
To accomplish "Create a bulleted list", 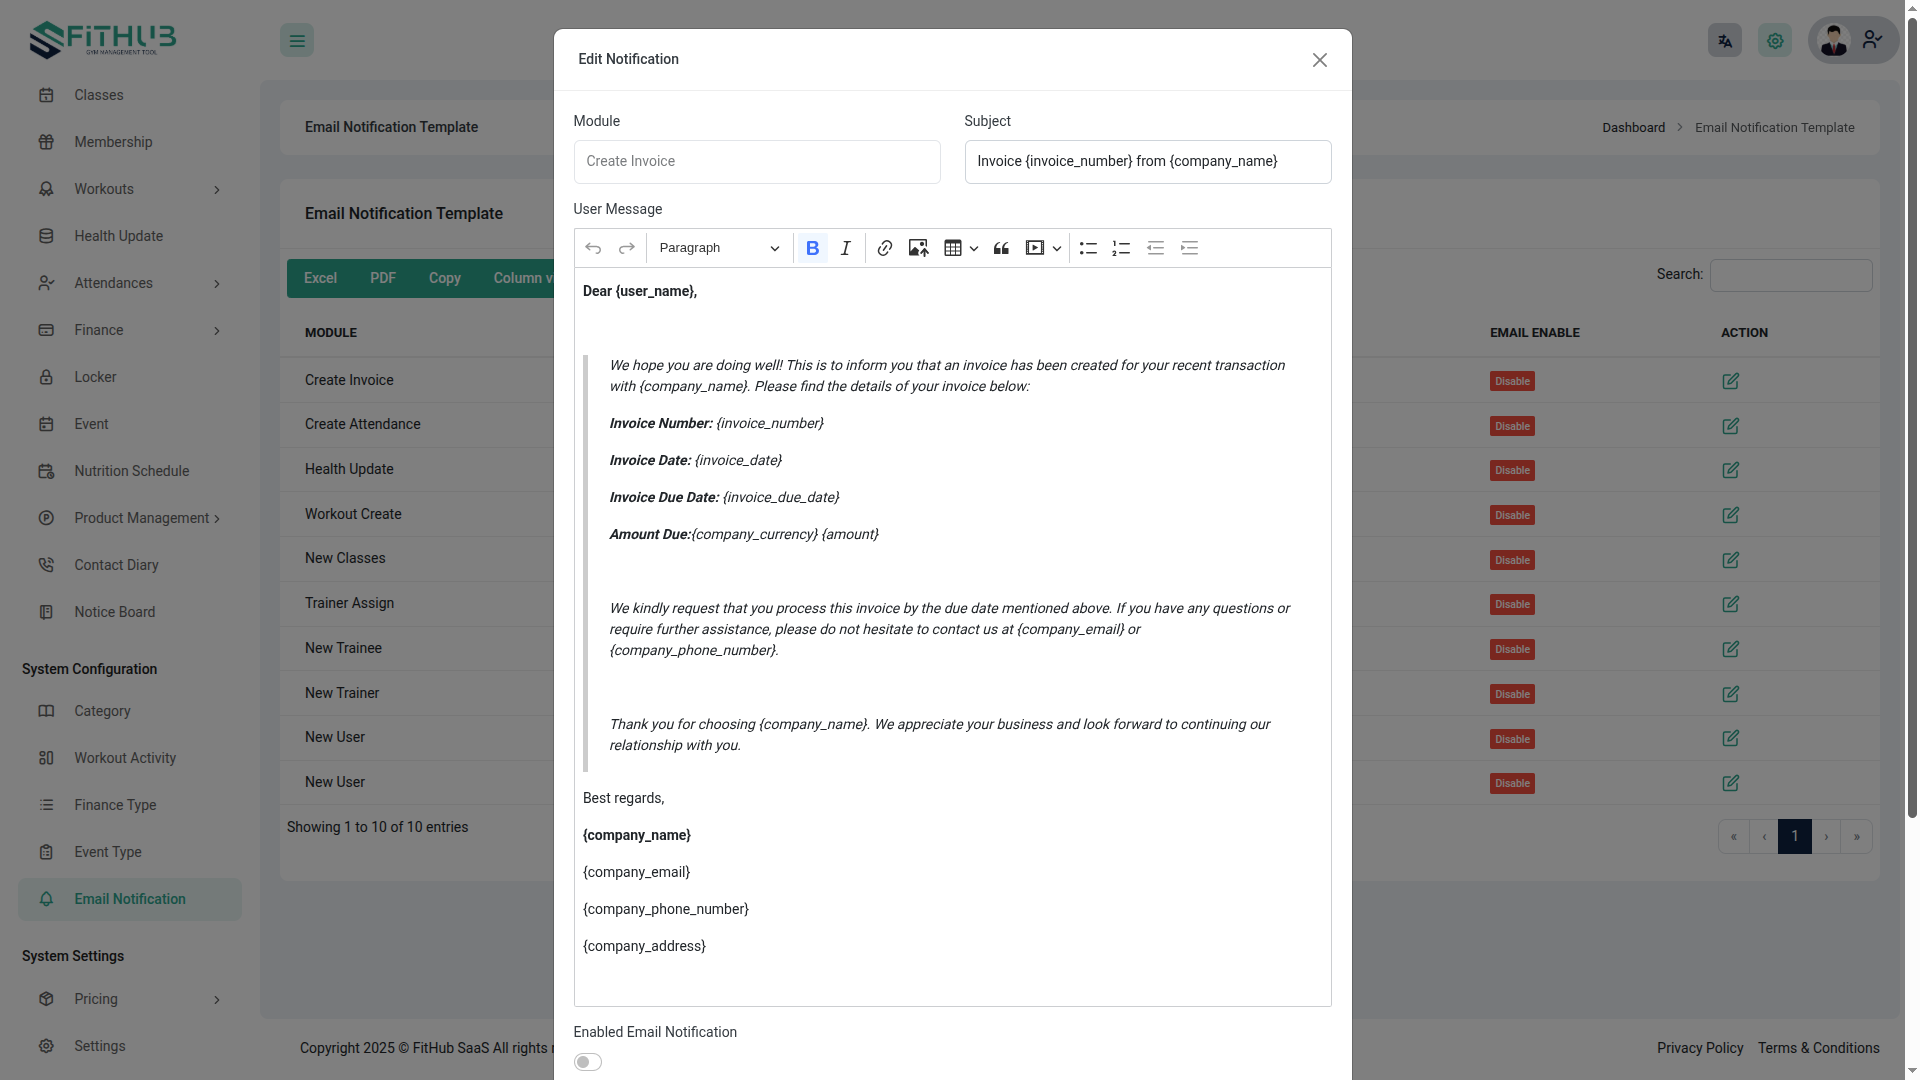I will pyautogui.click(x=1088, y=248).
